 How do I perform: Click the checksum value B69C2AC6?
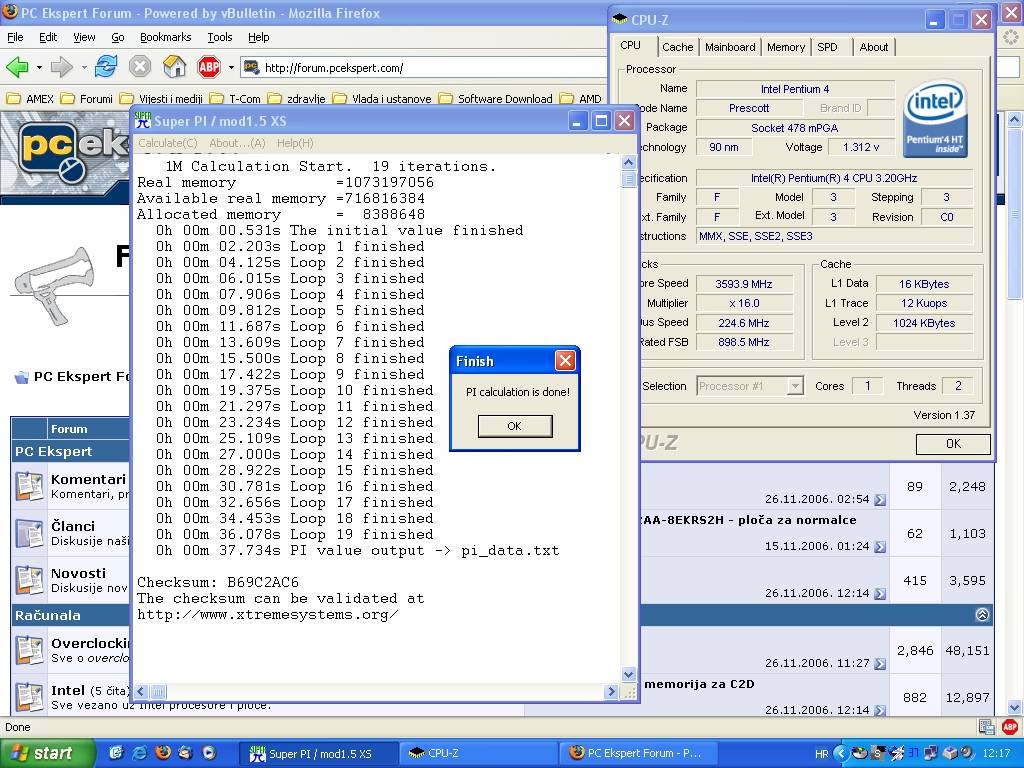pos(263,582)
